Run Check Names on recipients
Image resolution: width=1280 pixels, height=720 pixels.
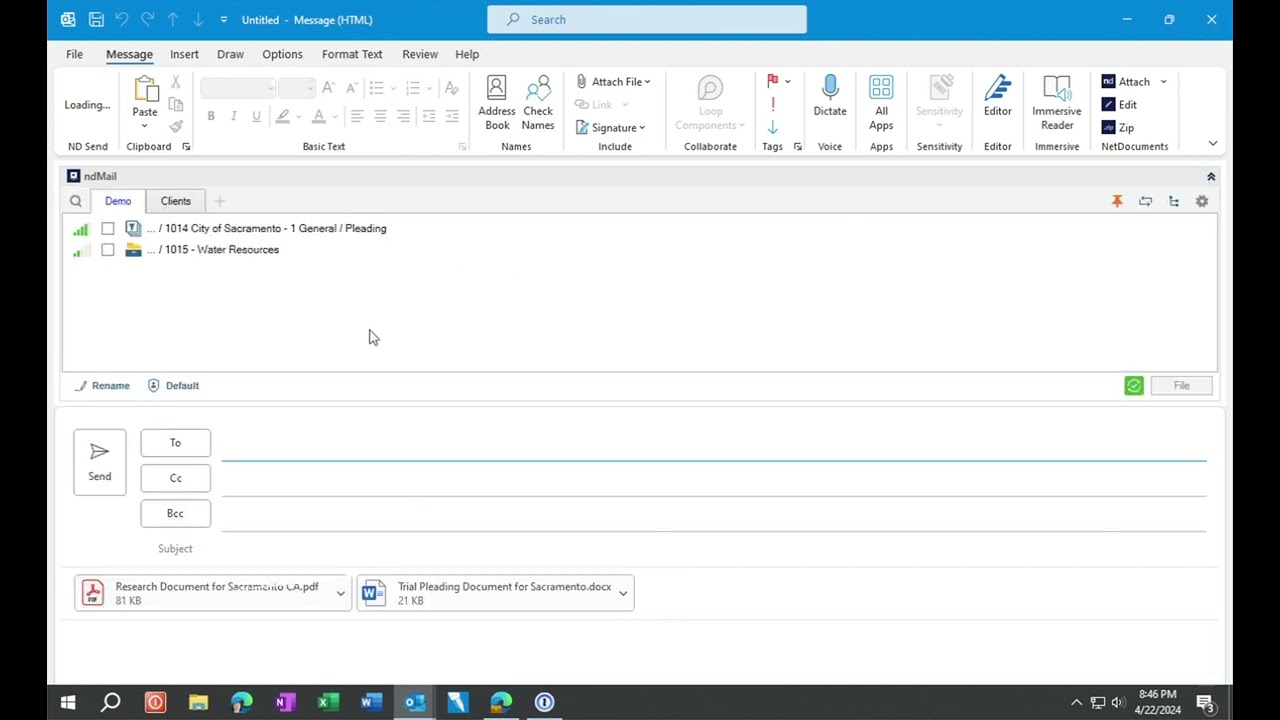coord(537,103)
